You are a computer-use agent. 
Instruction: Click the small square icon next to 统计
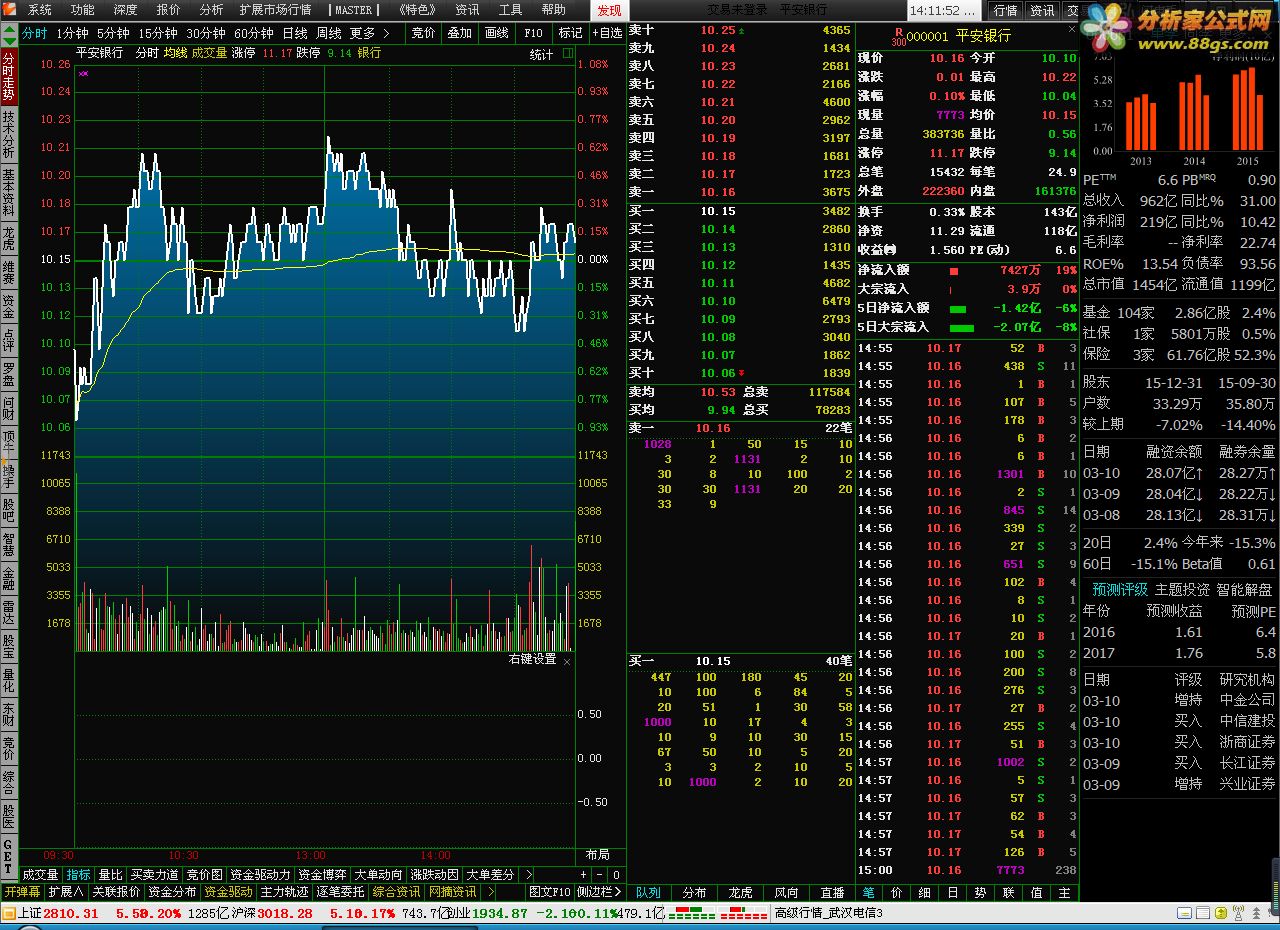click(x=567, y=54)
